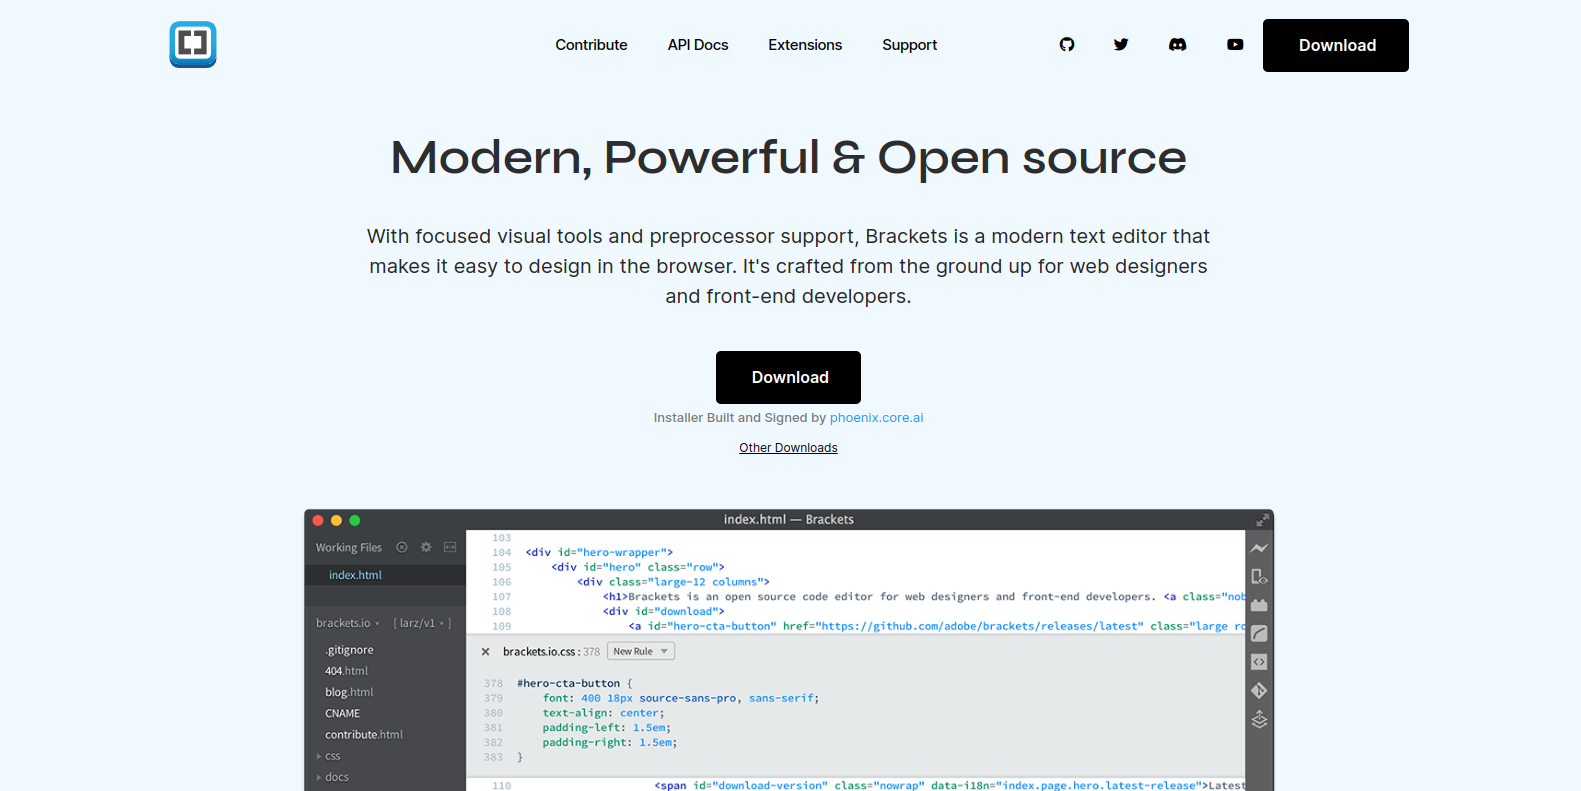Click the red close dot of editor window
The height and width of the screenshot is (791, 1581).
(x=318, y=520)
